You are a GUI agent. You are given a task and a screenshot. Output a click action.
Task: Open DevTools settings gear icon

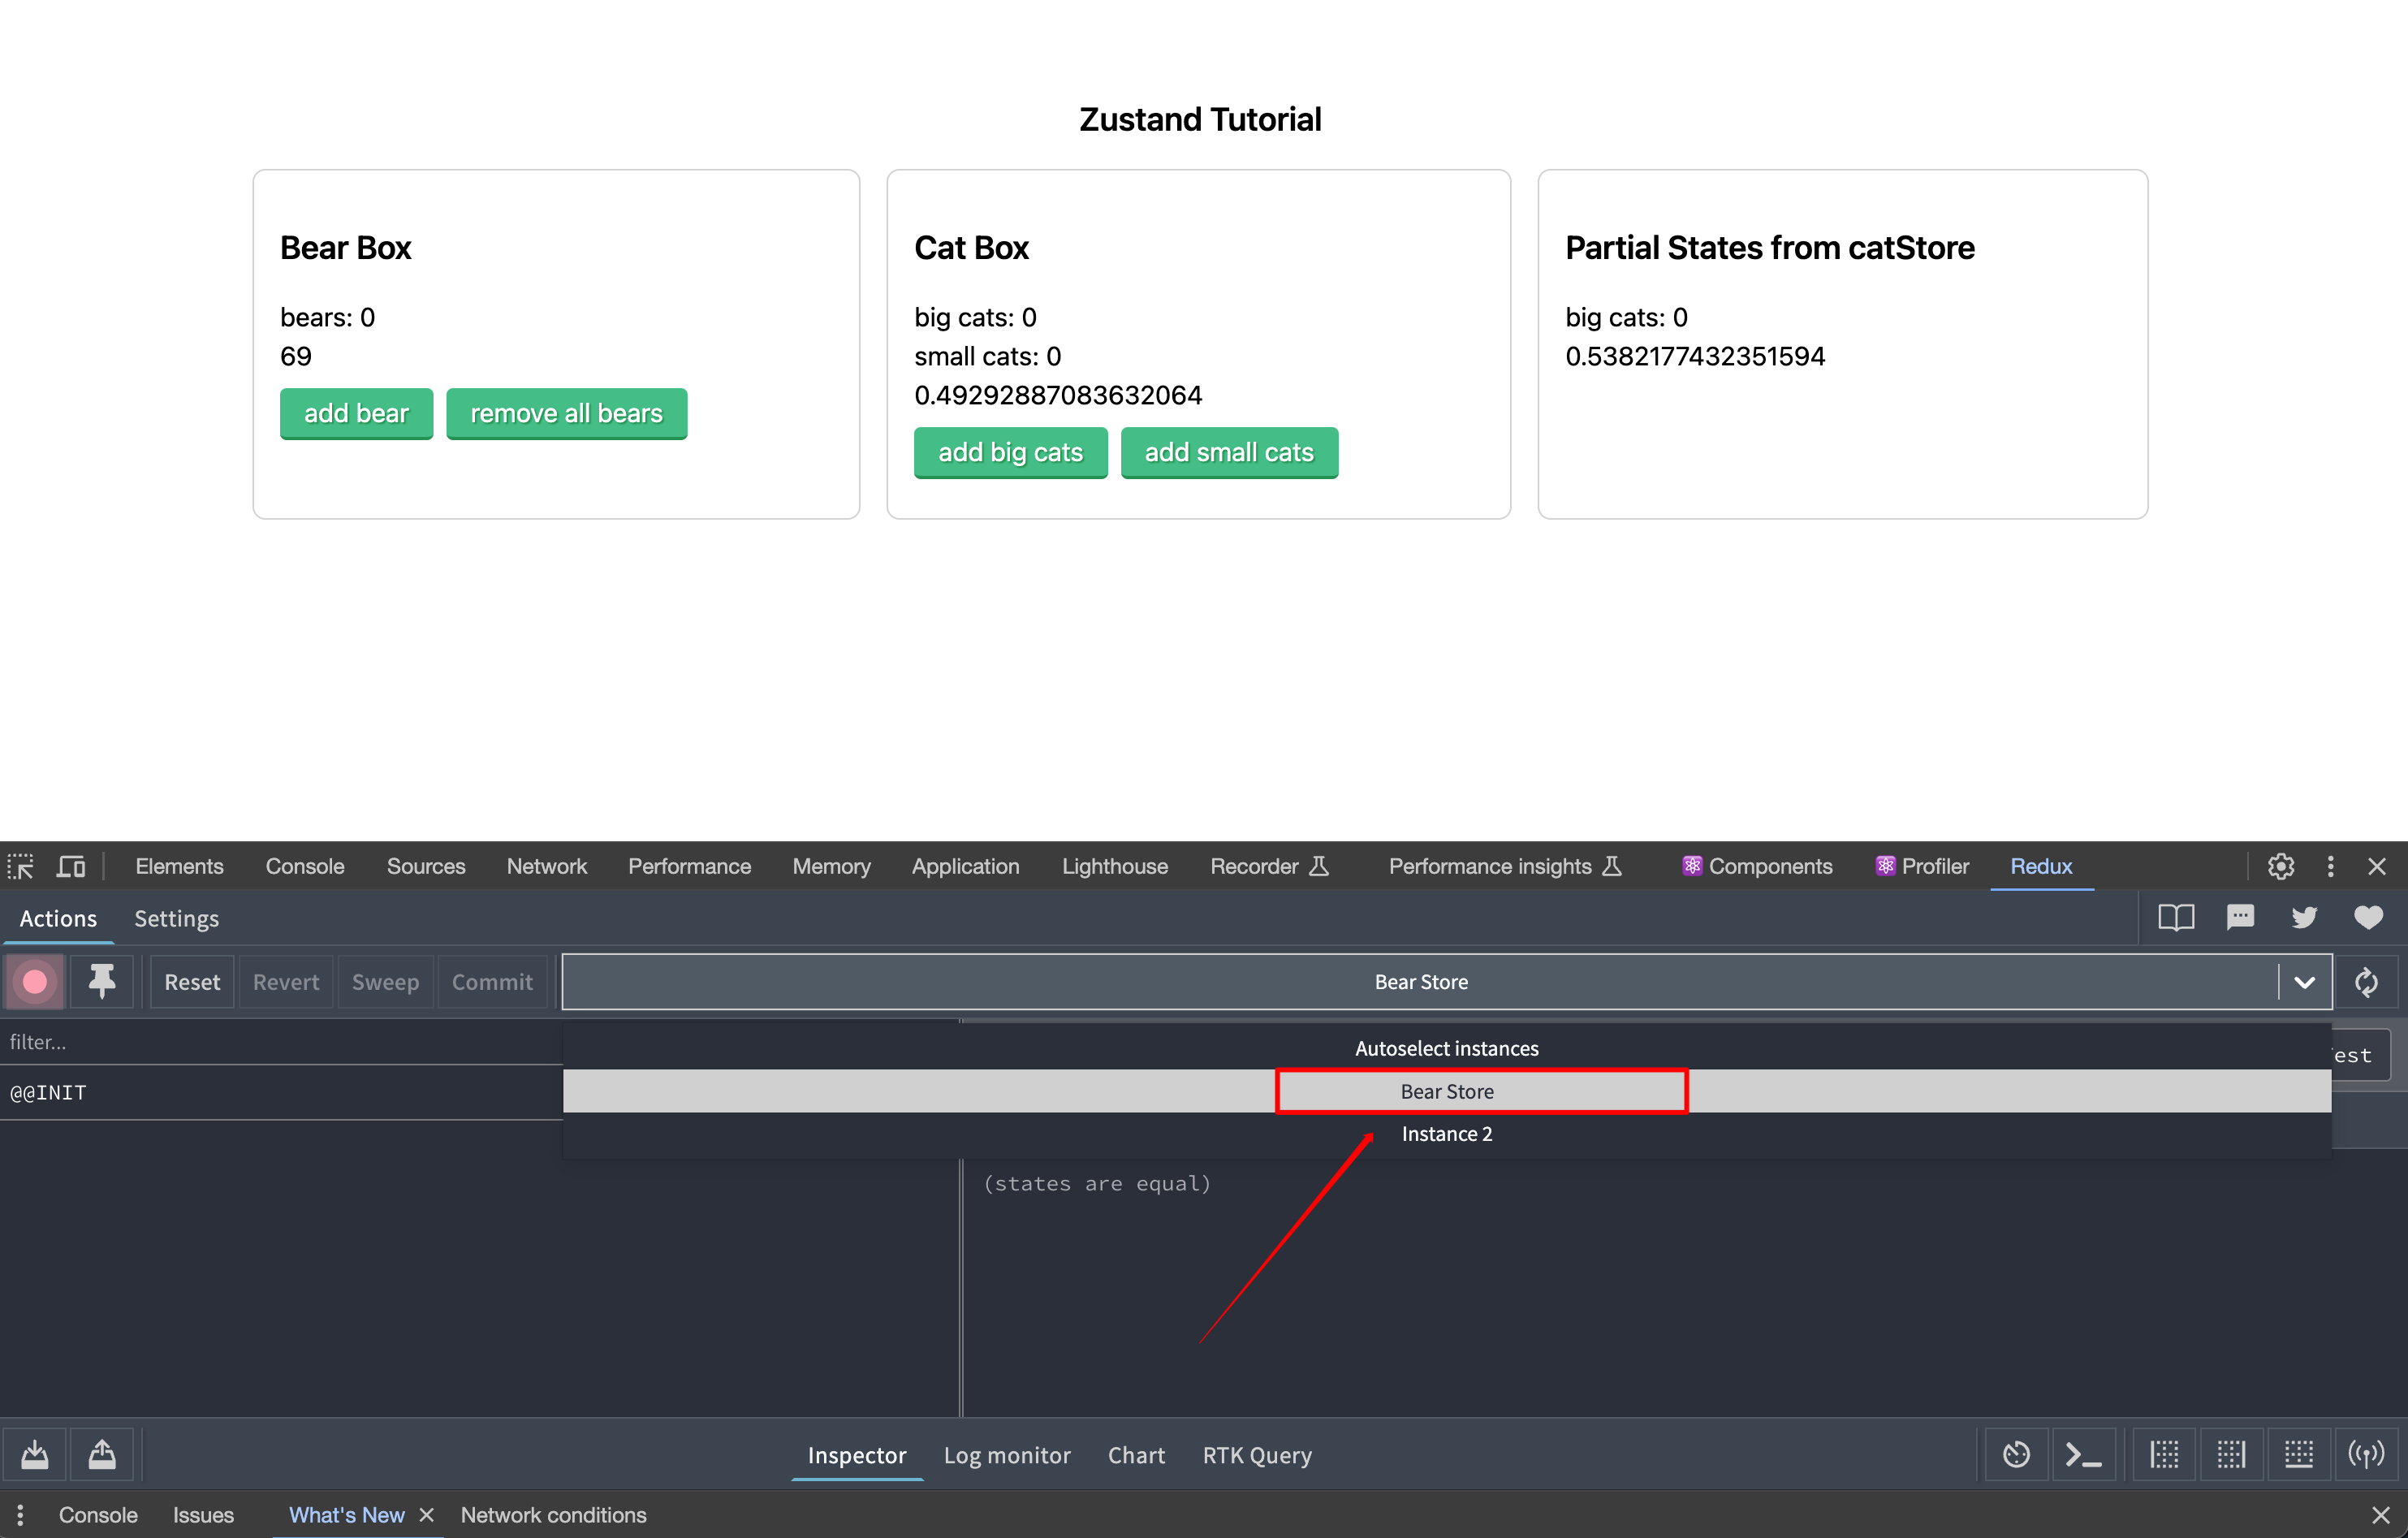2280,866
